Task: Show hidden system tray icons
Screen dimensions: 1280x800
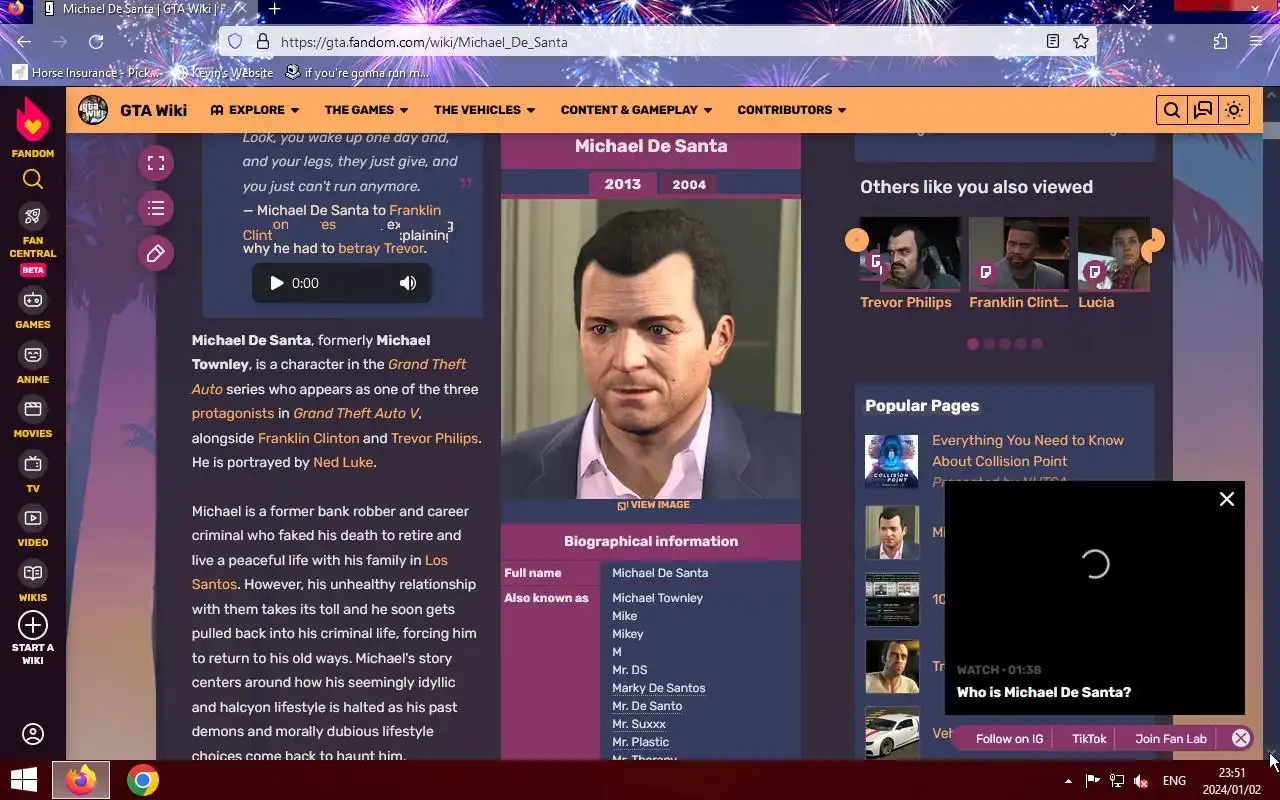Action: point(1068,781)
